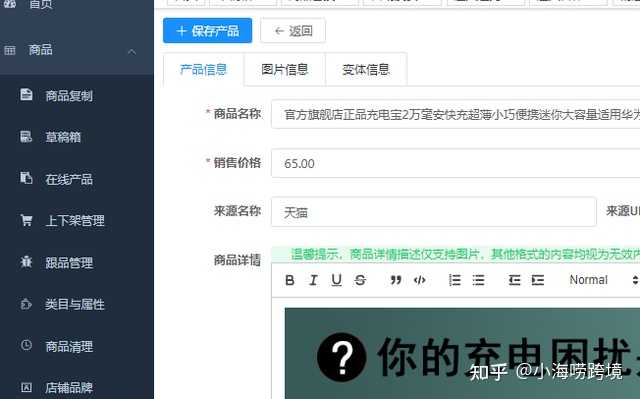
Task: Toggle bold formatting in editor
Action: (x=290, y=280)
